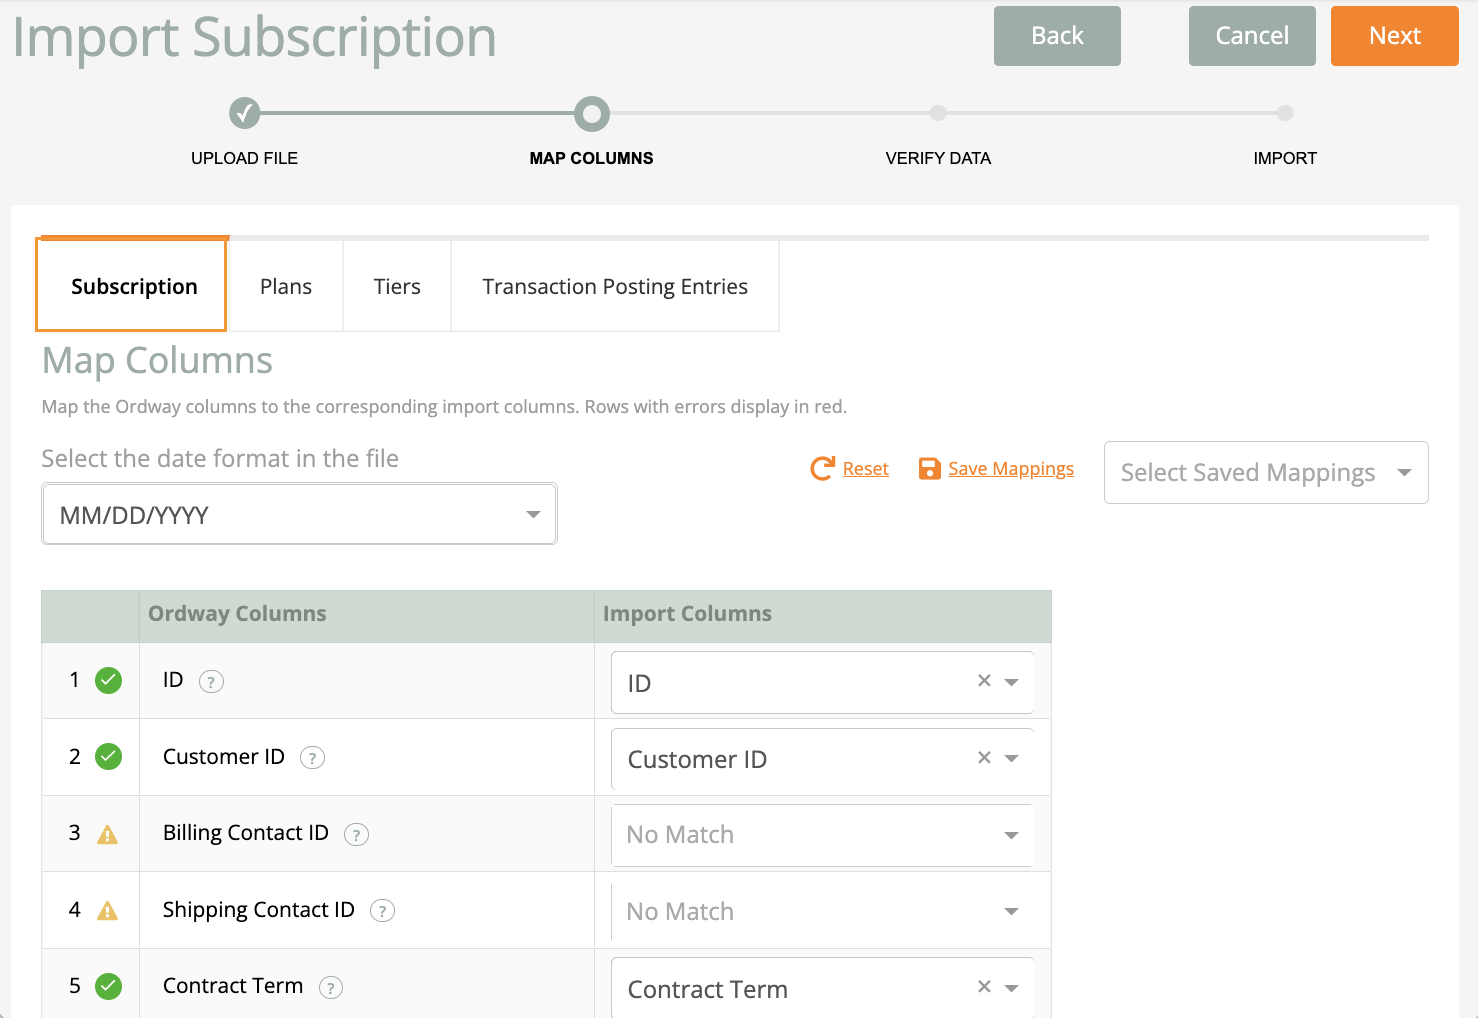Click the help icon beside Billing Contact ID
The image size is (1478, 1018).
pyautogui.click(x=356, y=834)
